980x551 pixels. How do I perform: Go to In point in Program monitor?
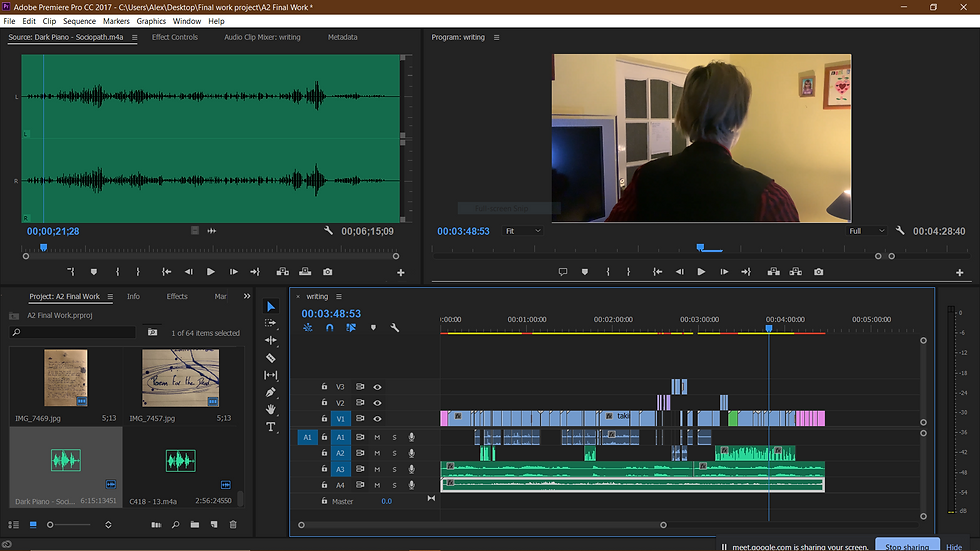658,272
